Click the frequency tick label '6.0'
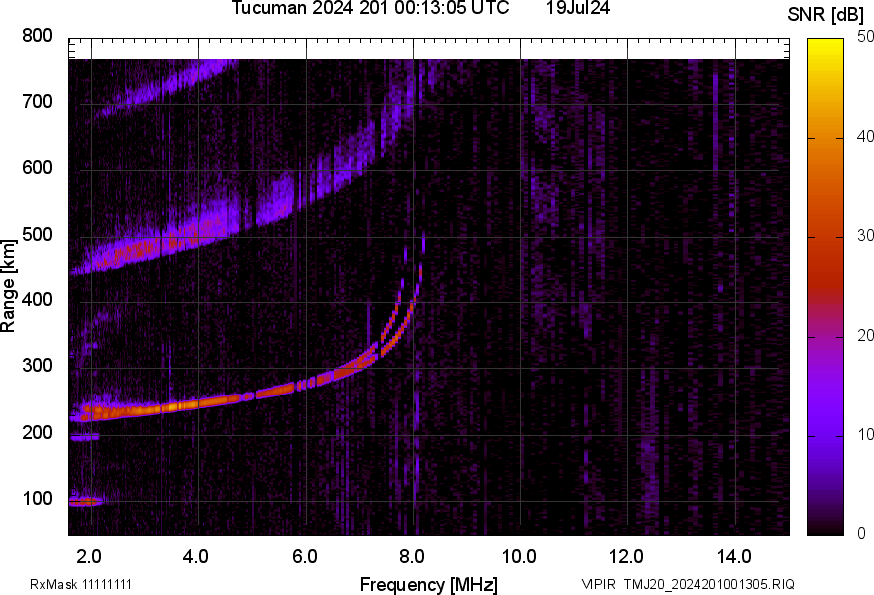This screenshot has width=874, height=595. (304, 557)
